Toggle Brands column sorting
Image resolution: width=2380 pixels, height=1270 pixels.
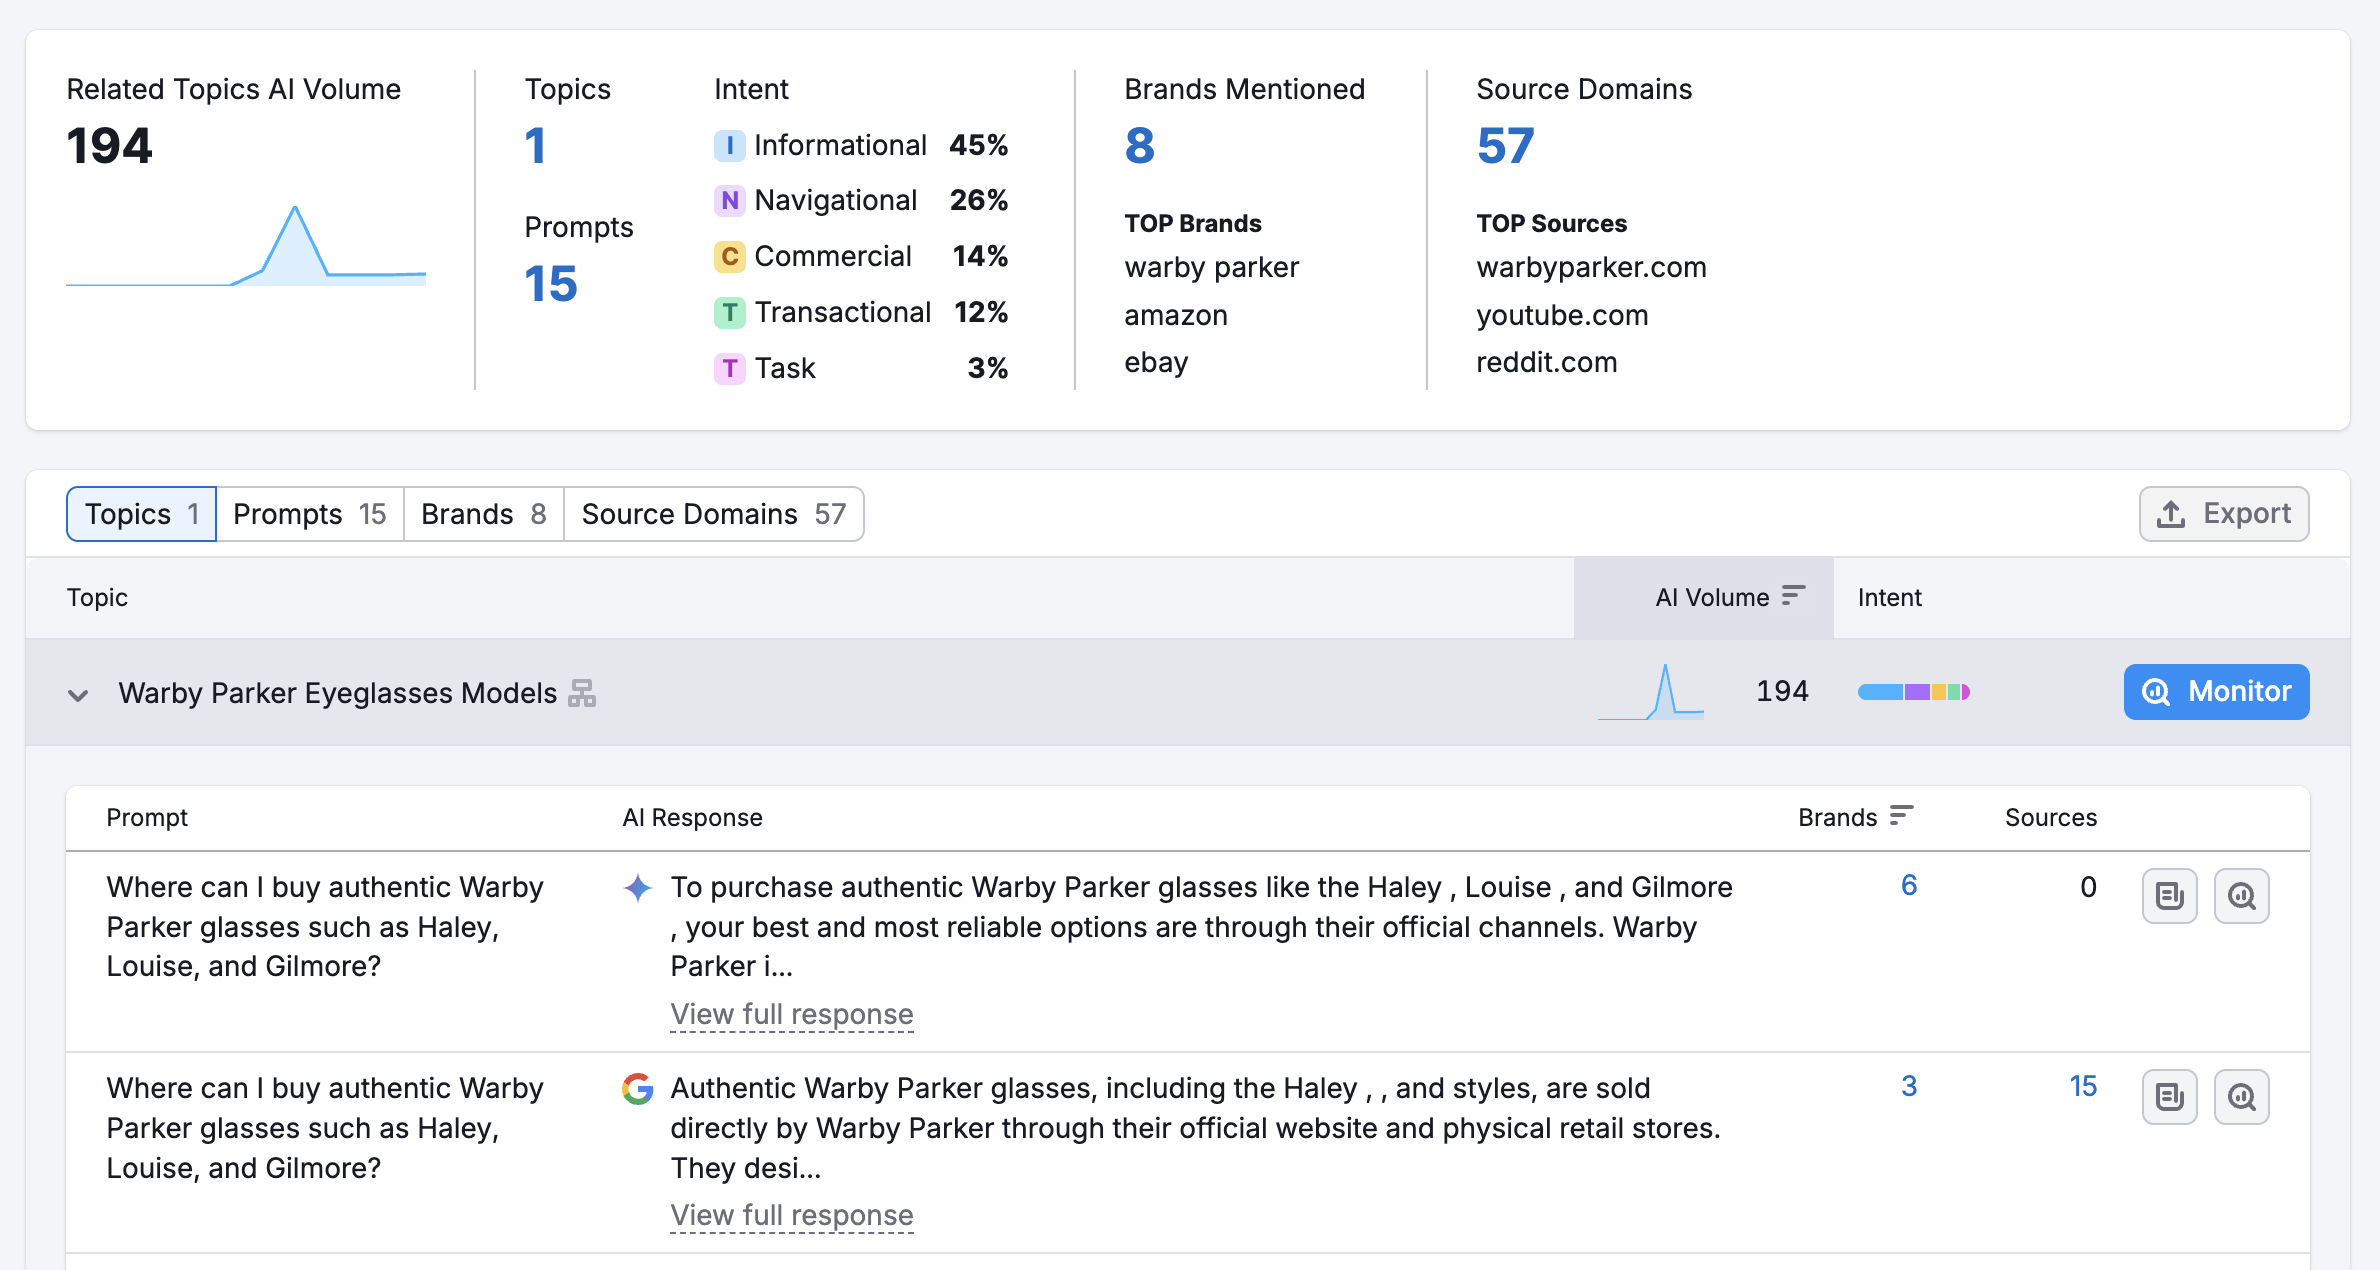1903,816
